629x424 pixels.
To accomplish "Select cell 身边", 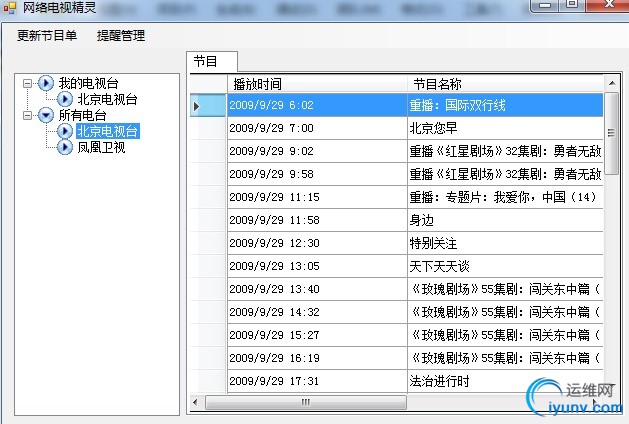I will click(x=505, y=220).
